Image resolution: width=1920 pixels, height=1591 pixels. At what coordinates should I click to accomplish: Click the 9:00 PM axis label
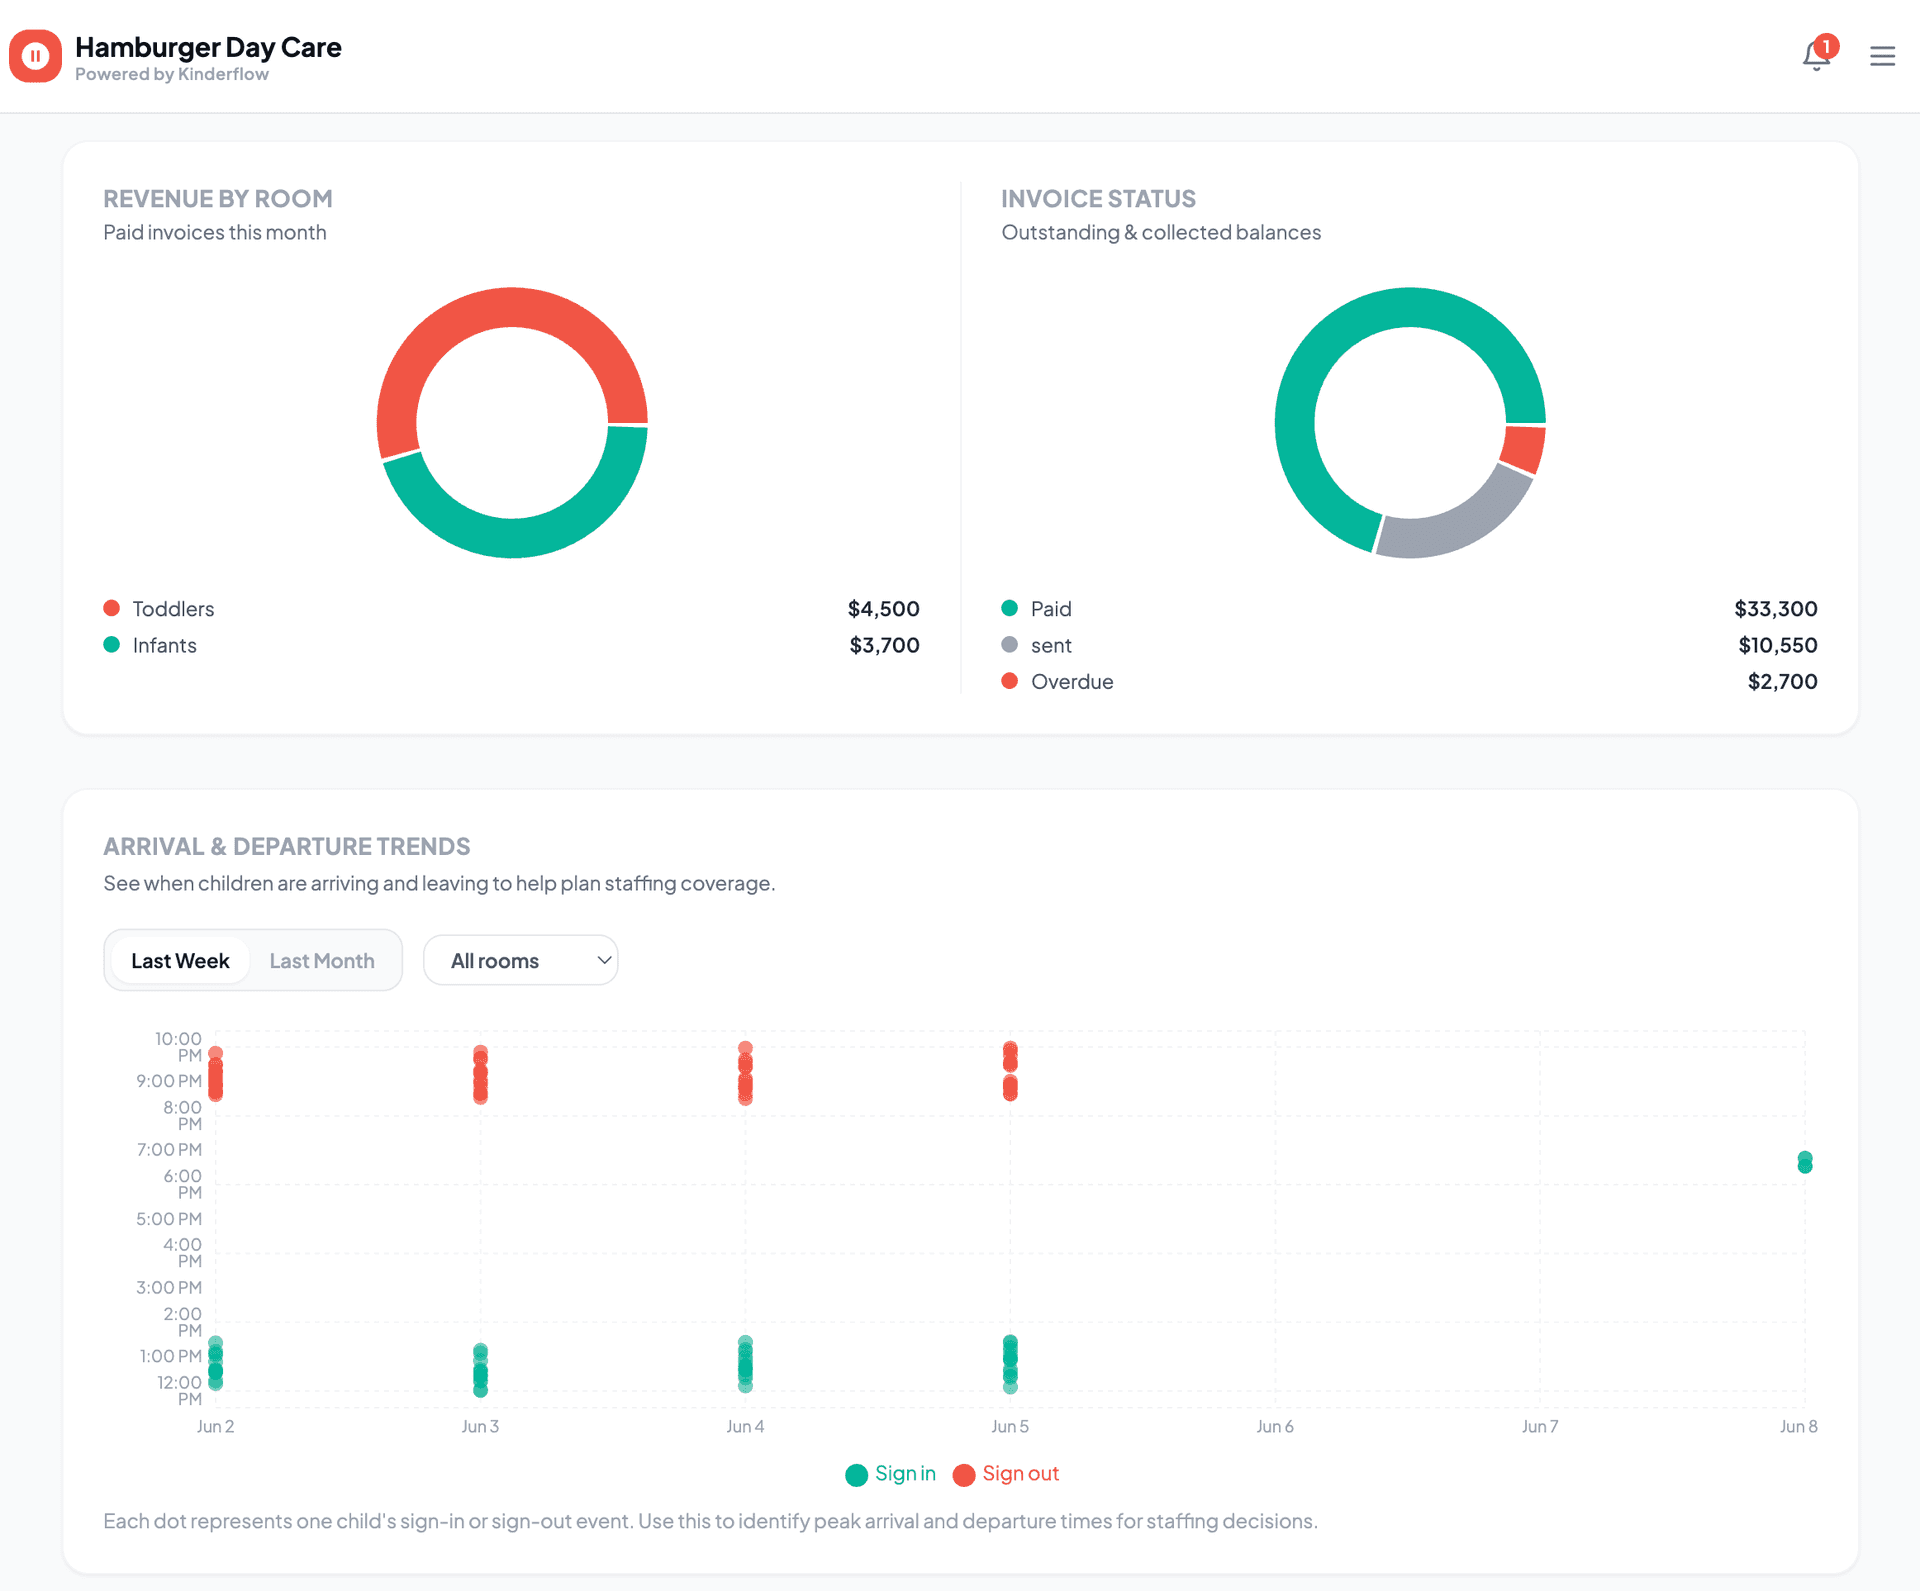(x=169, y=1081)
